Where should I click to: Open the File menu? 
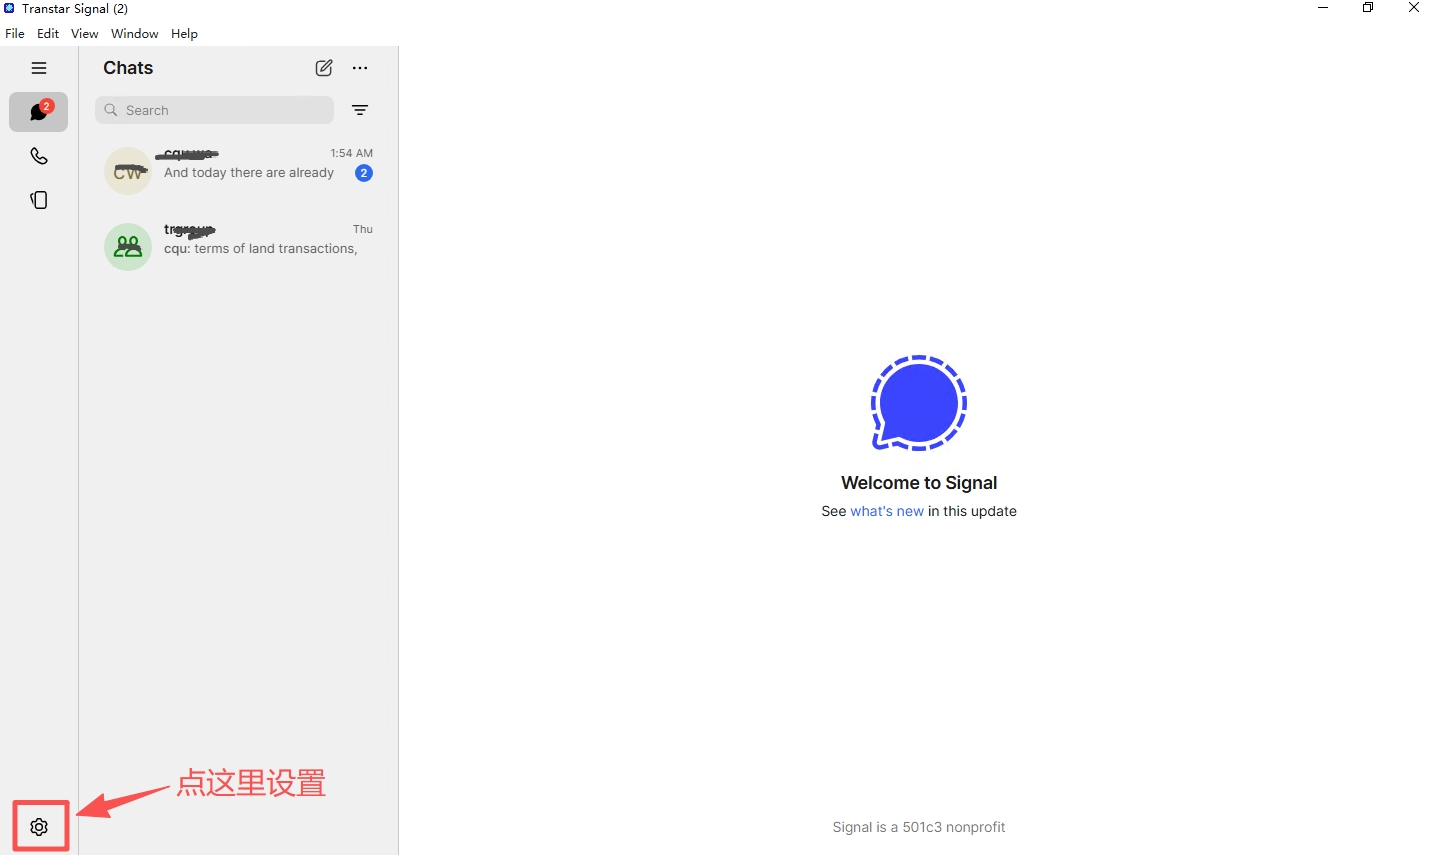click(15, 33)
